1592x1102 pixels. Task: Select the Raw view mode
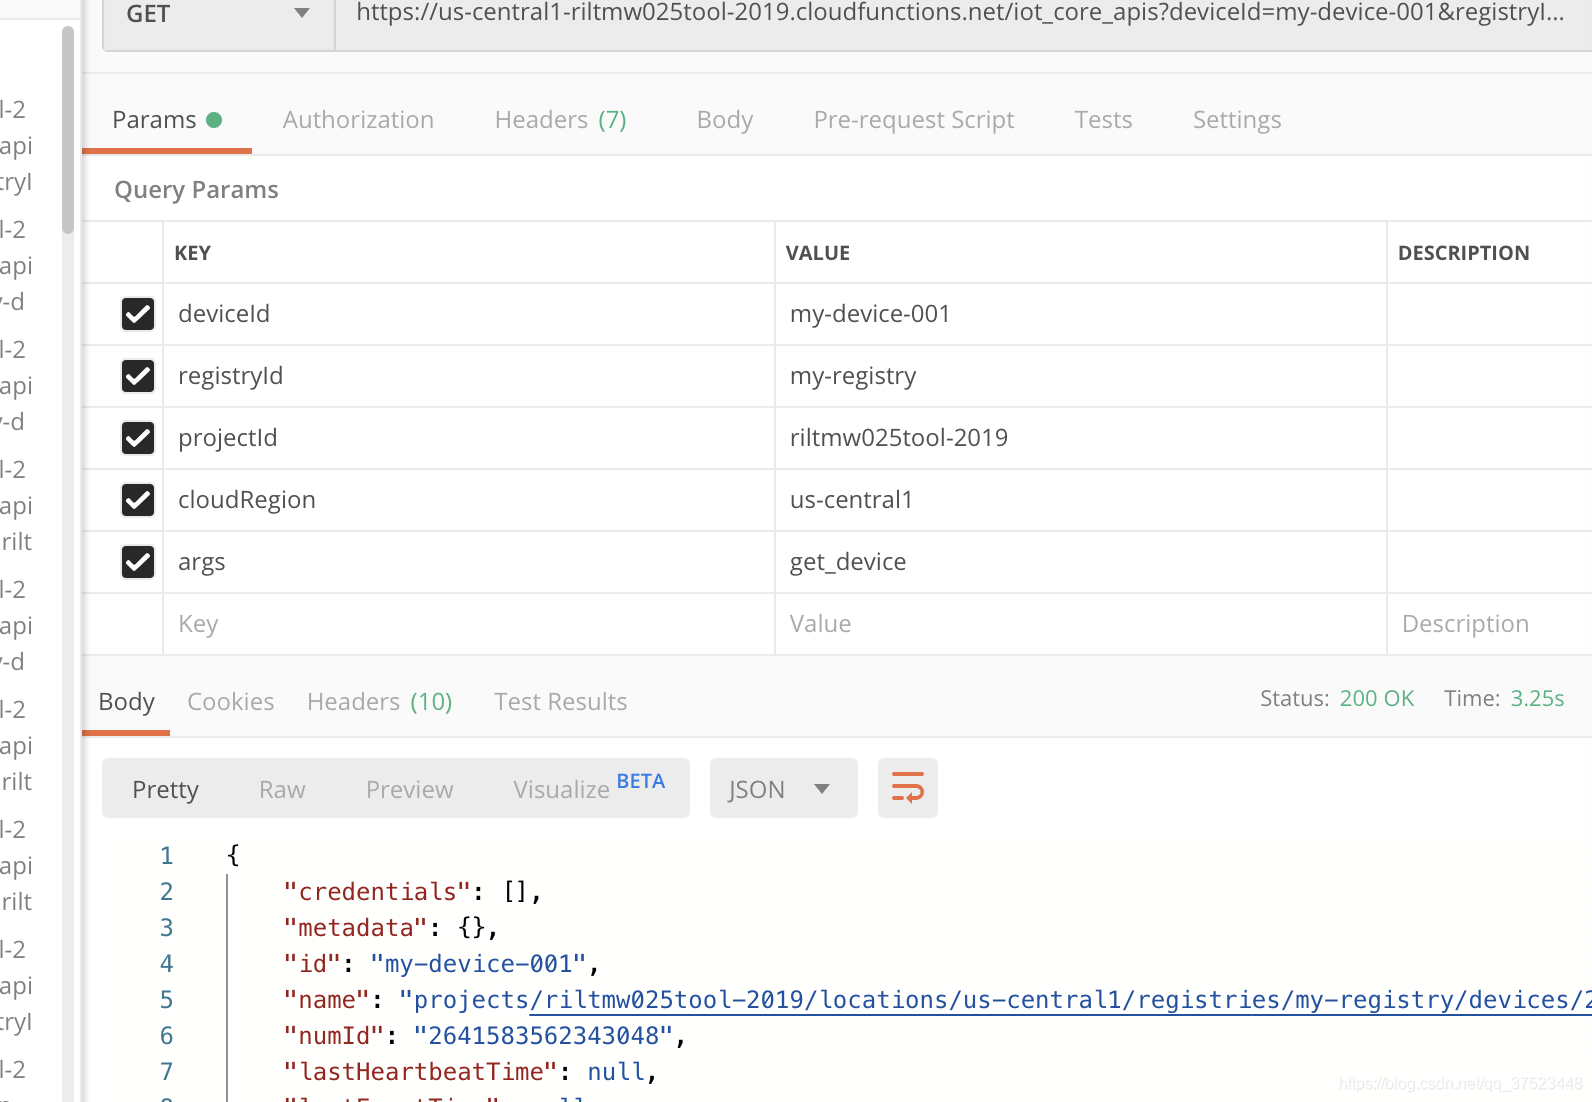[282, 789]
